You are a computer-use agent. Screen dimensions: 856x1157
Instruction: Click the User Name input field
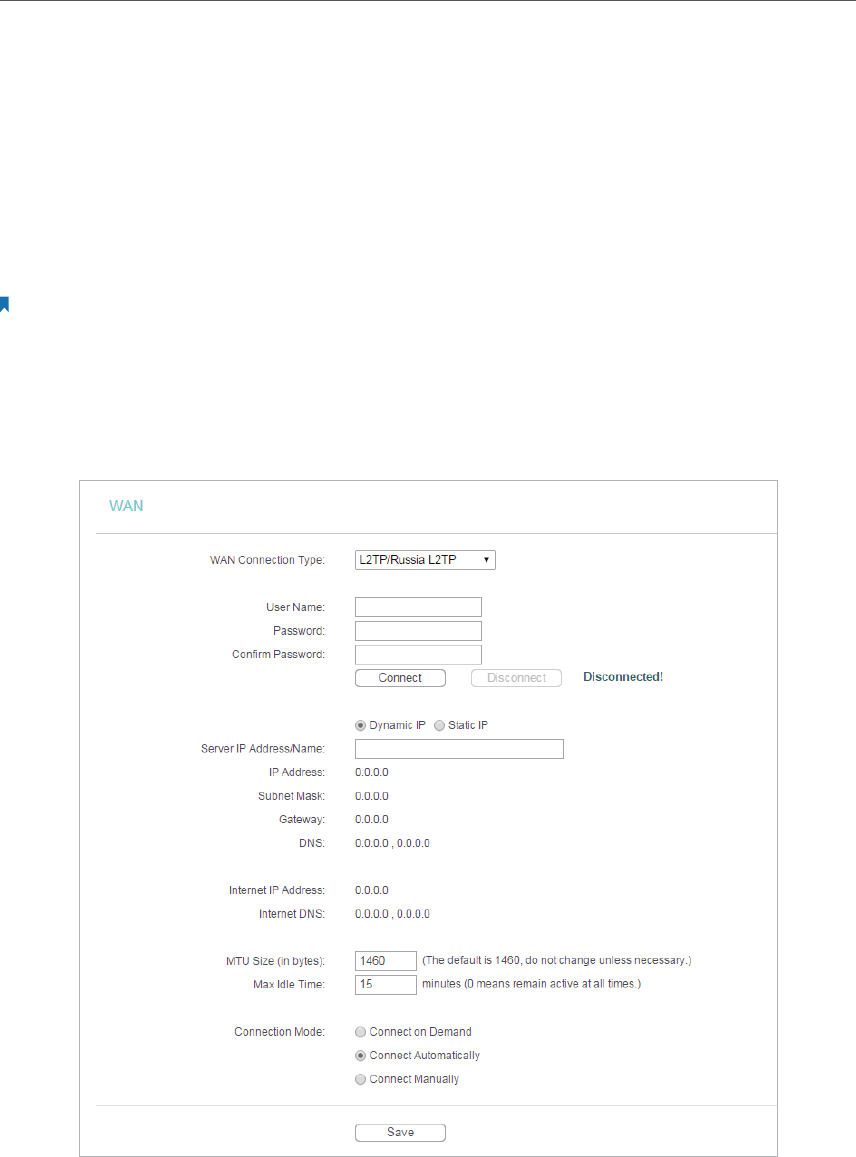[418, 607]
